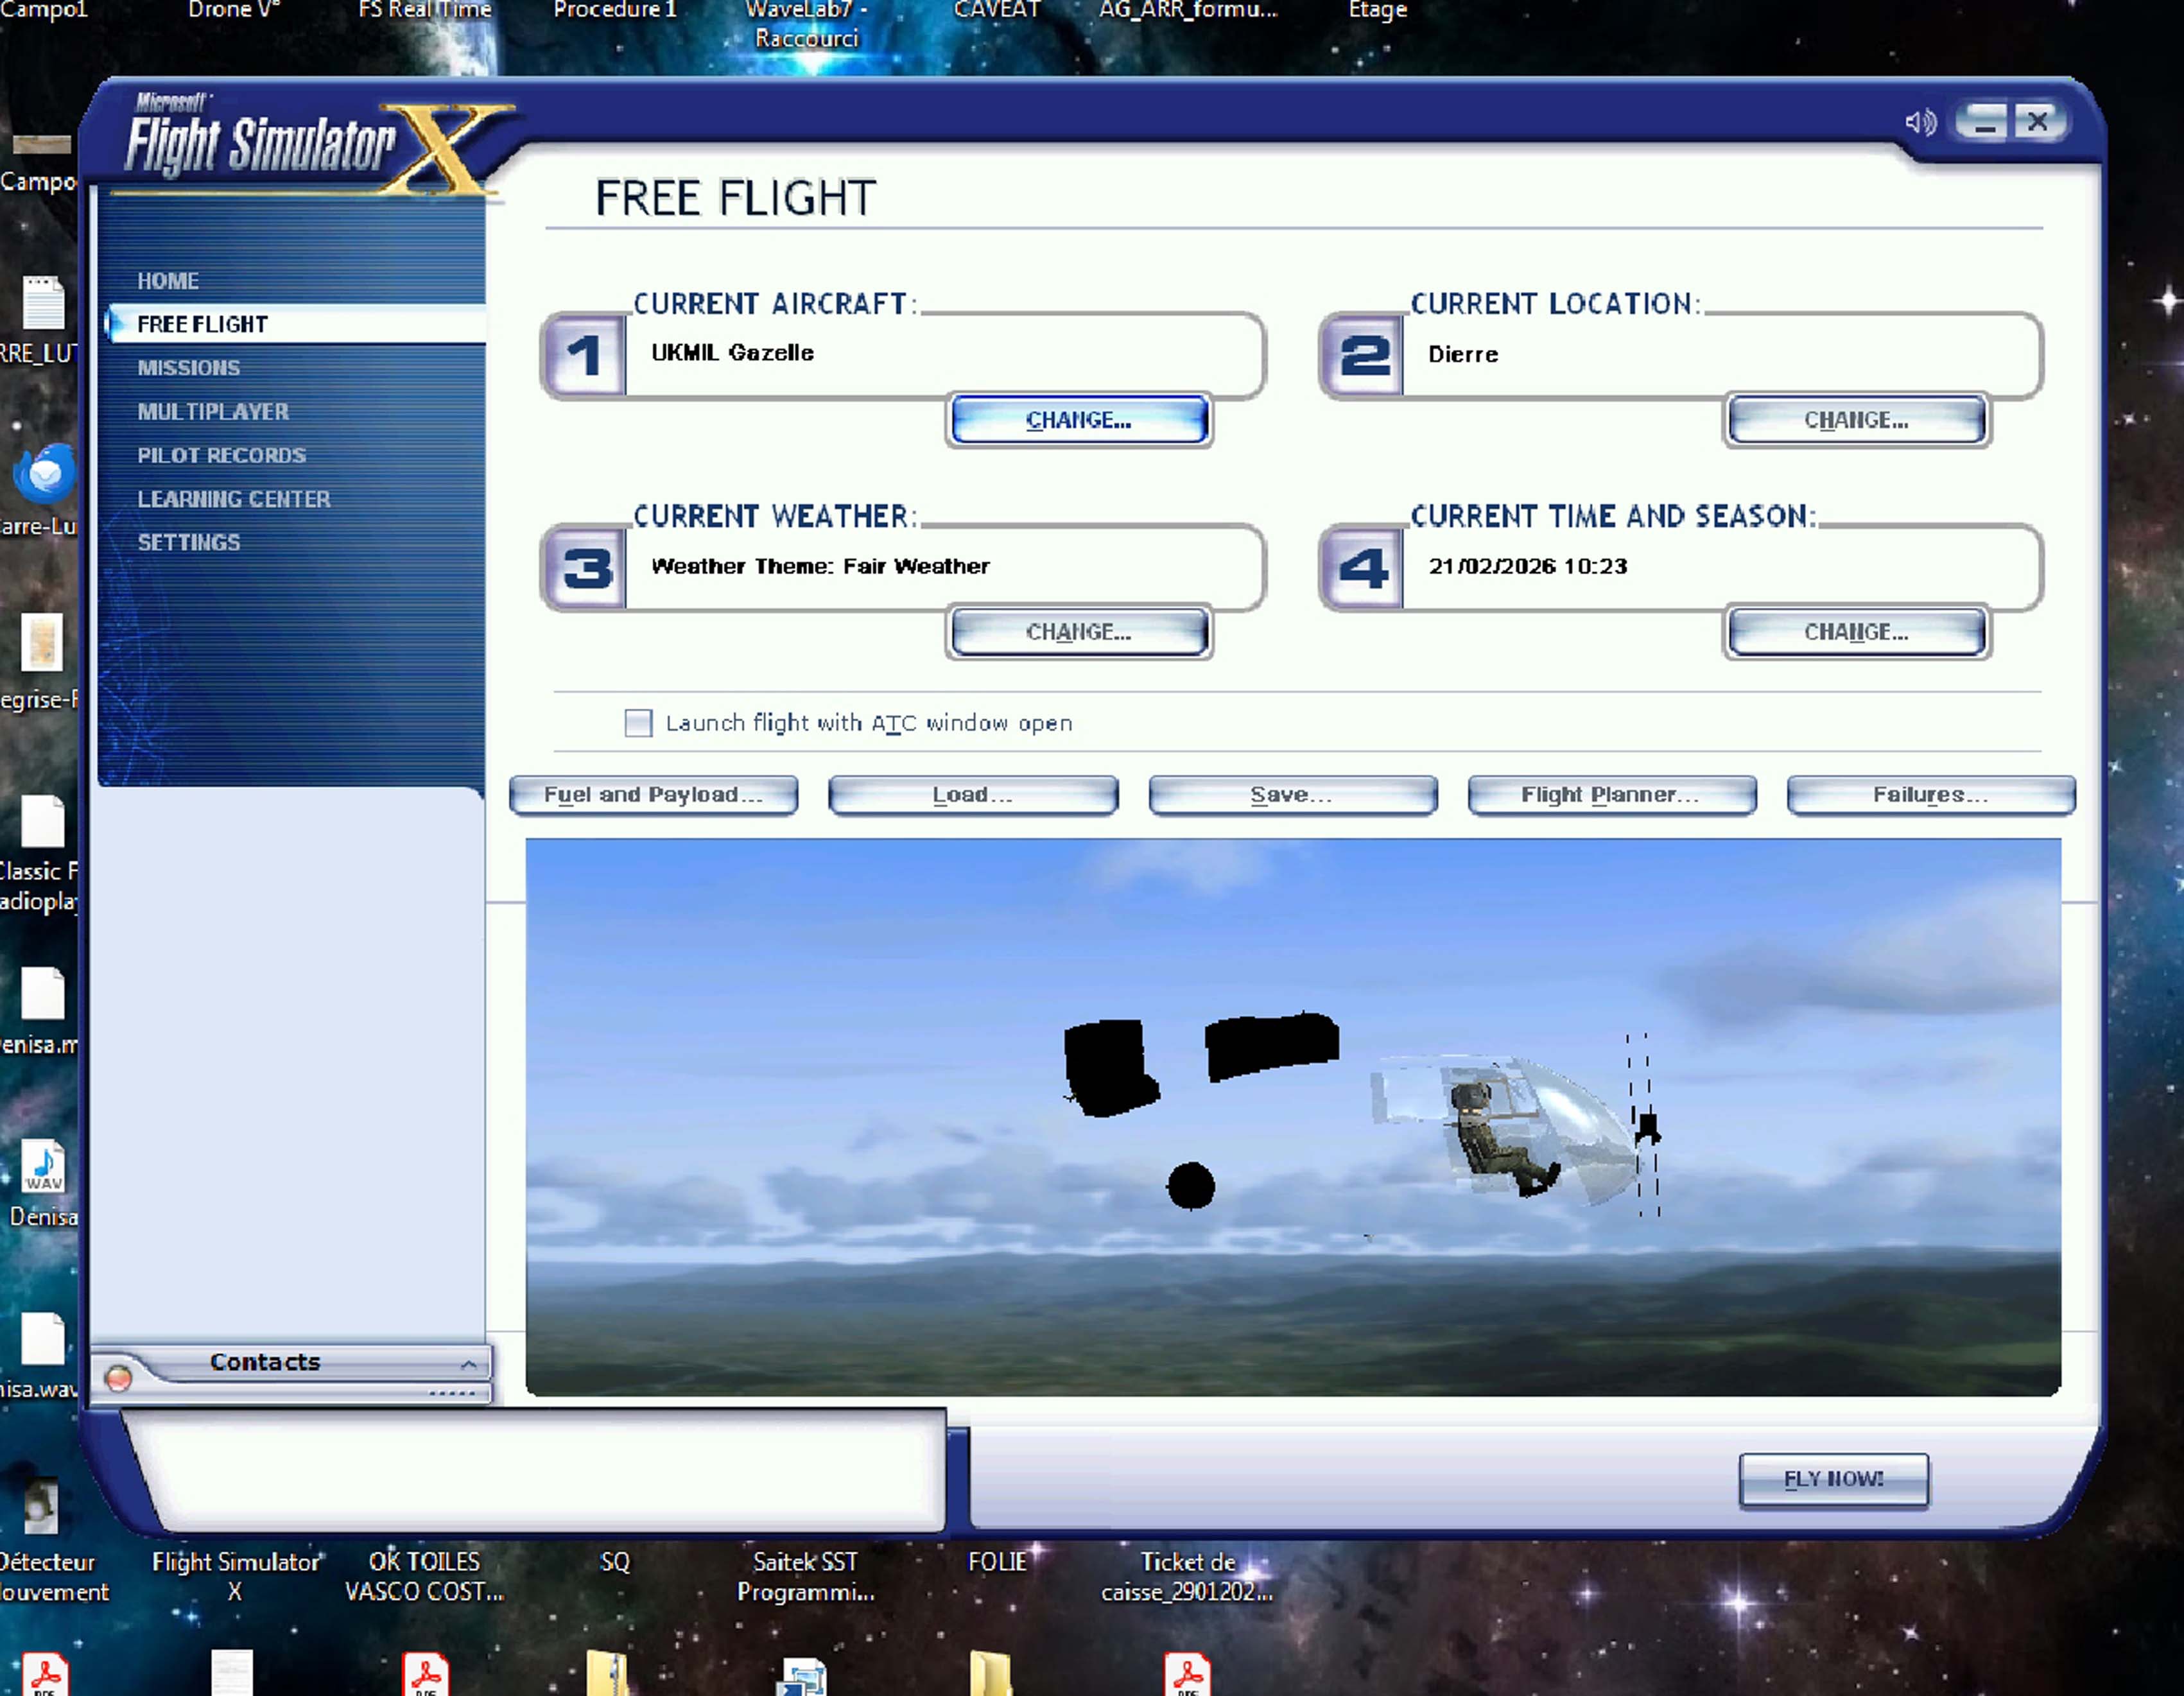Click the red Contacts status icon
This screenshot has width=2184, height=1696.
tap(118, 1378)
